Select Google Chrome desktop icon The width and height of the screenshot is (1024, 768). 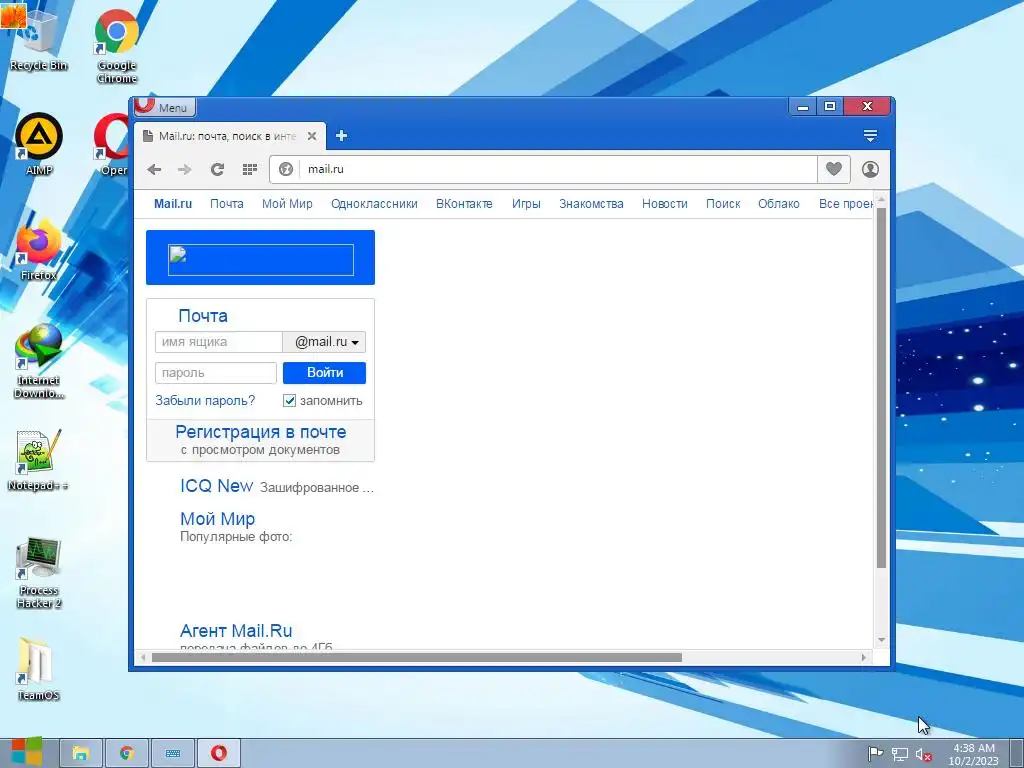pyautogui.click(x=117, y=46)
